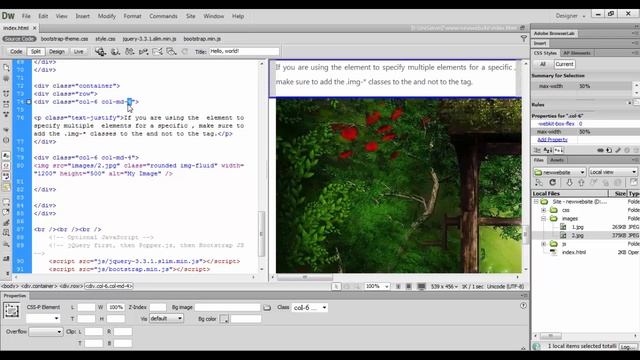Click the Bg color swatch
This screenshot has height=360, width=640.
224,319
